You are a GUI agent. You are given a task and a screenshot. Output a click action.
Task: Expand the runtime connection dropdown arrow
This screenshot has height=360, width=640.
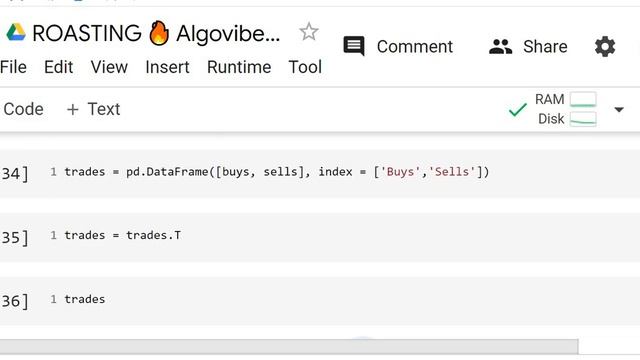[x=619, y=109]
